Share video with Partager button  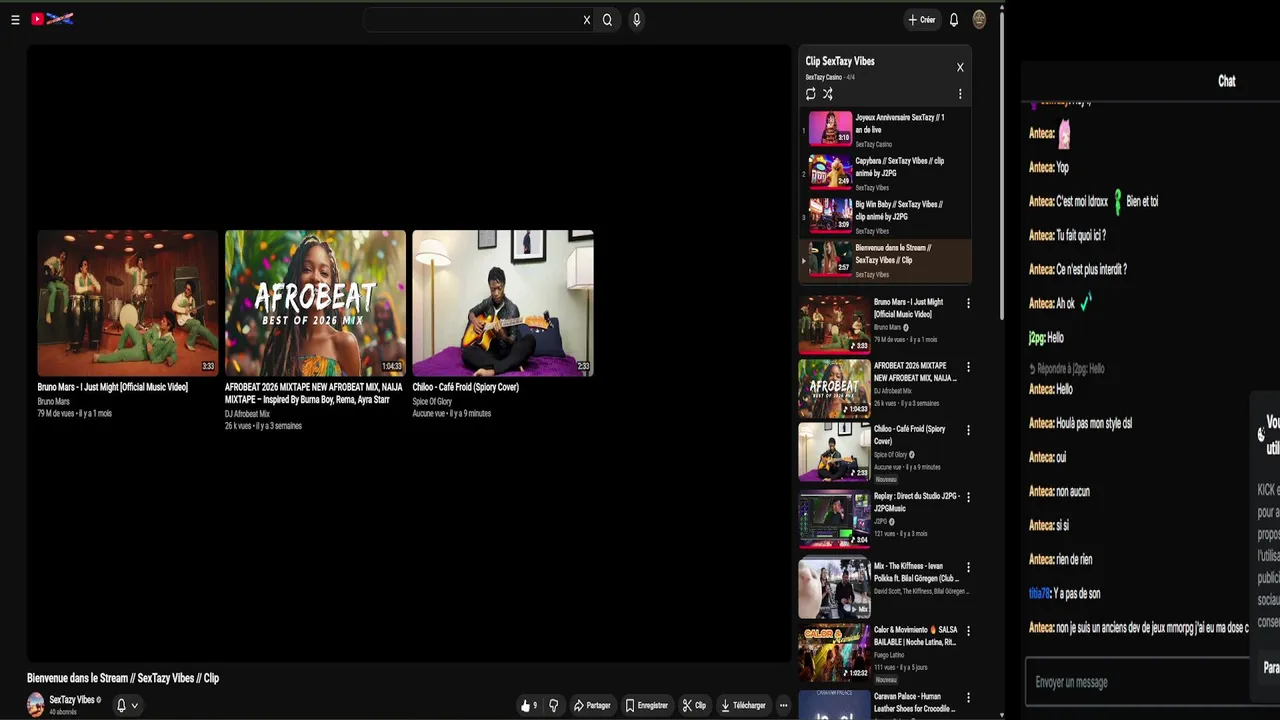tap(592, 705)
